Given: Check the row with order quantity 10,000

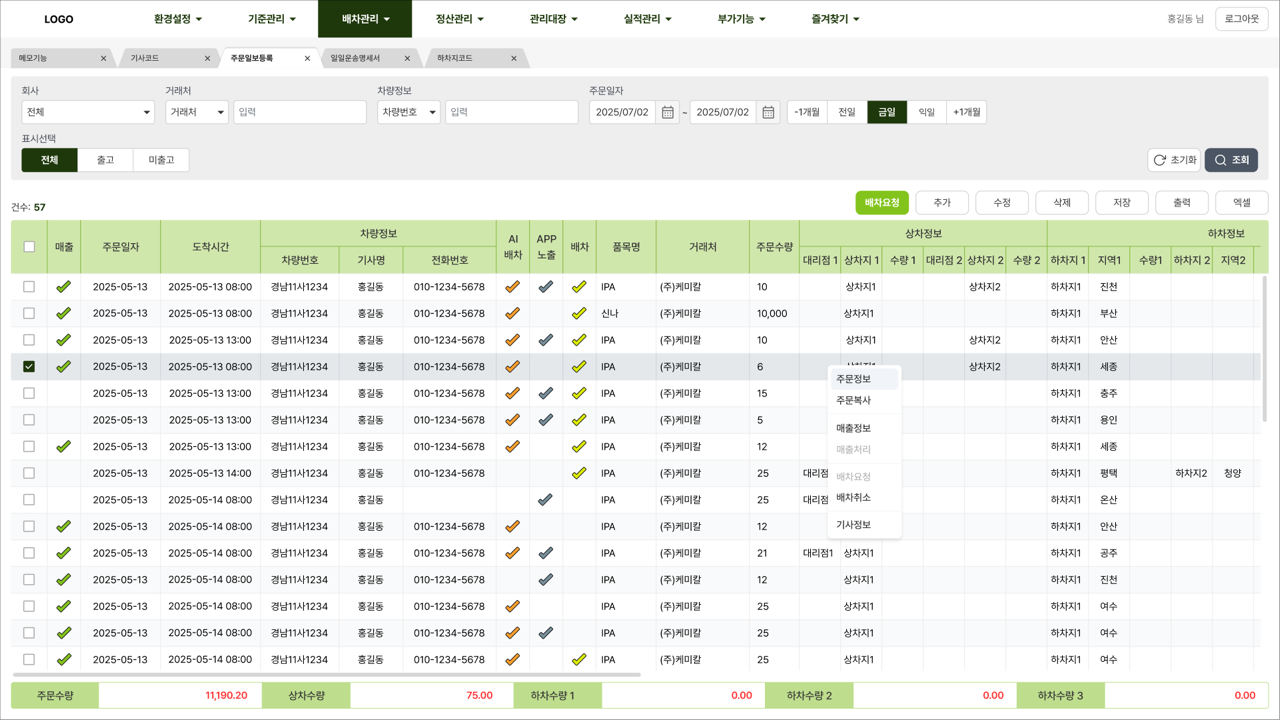Looking at the screenshot, I should pos(29,313).
